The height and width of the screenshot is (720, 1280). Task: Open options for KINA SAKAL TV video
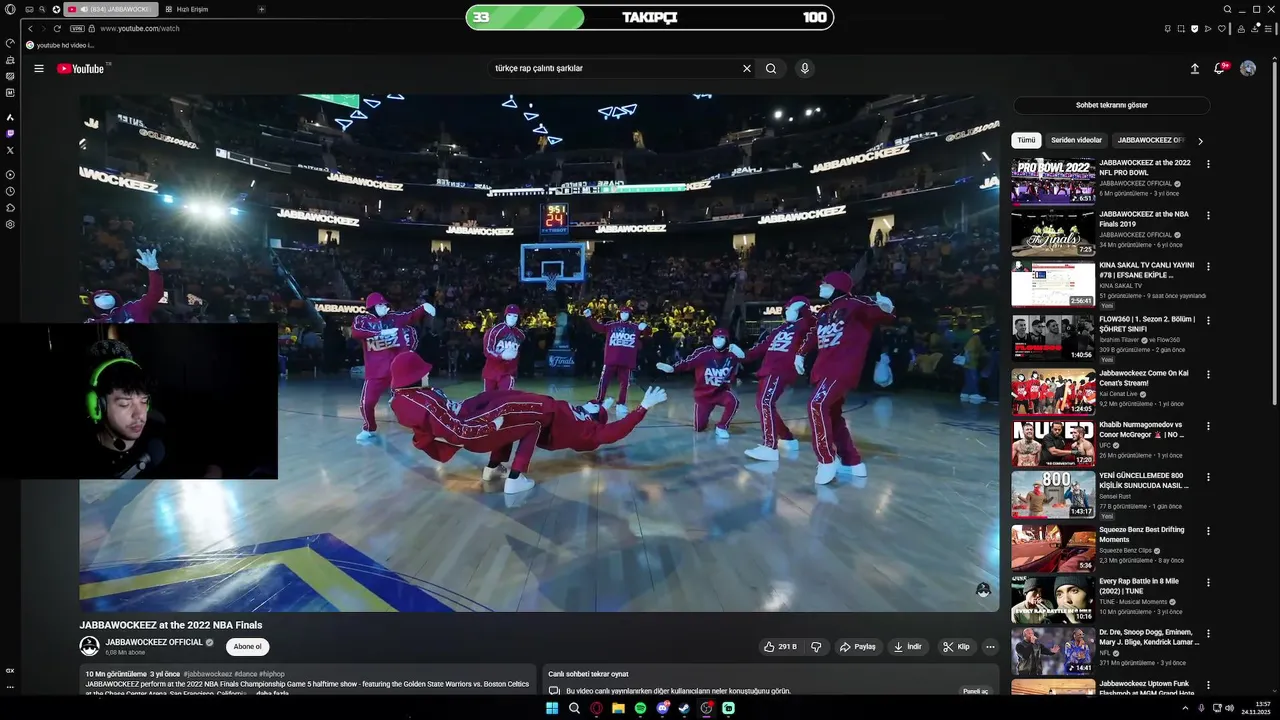pos(1208,267)
